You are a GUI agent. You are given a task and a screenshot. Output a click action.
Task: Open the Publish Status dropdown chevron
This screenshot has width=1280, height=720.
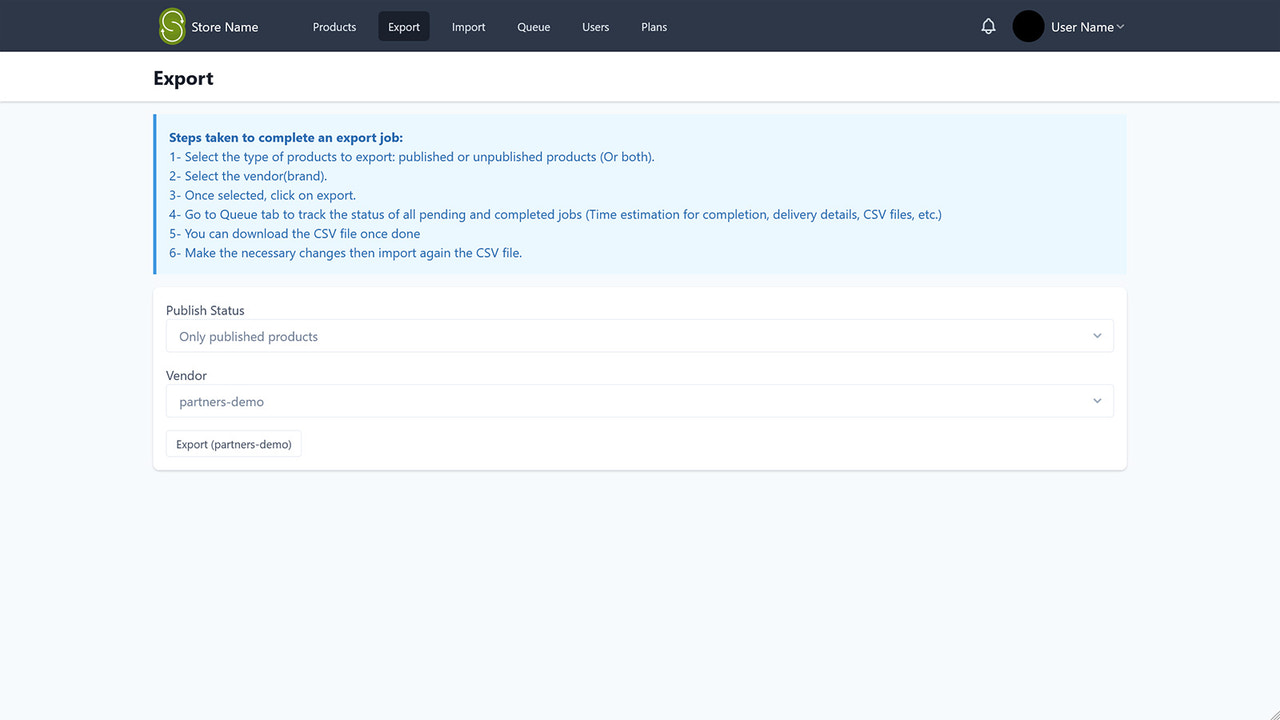pos(1097,335)
